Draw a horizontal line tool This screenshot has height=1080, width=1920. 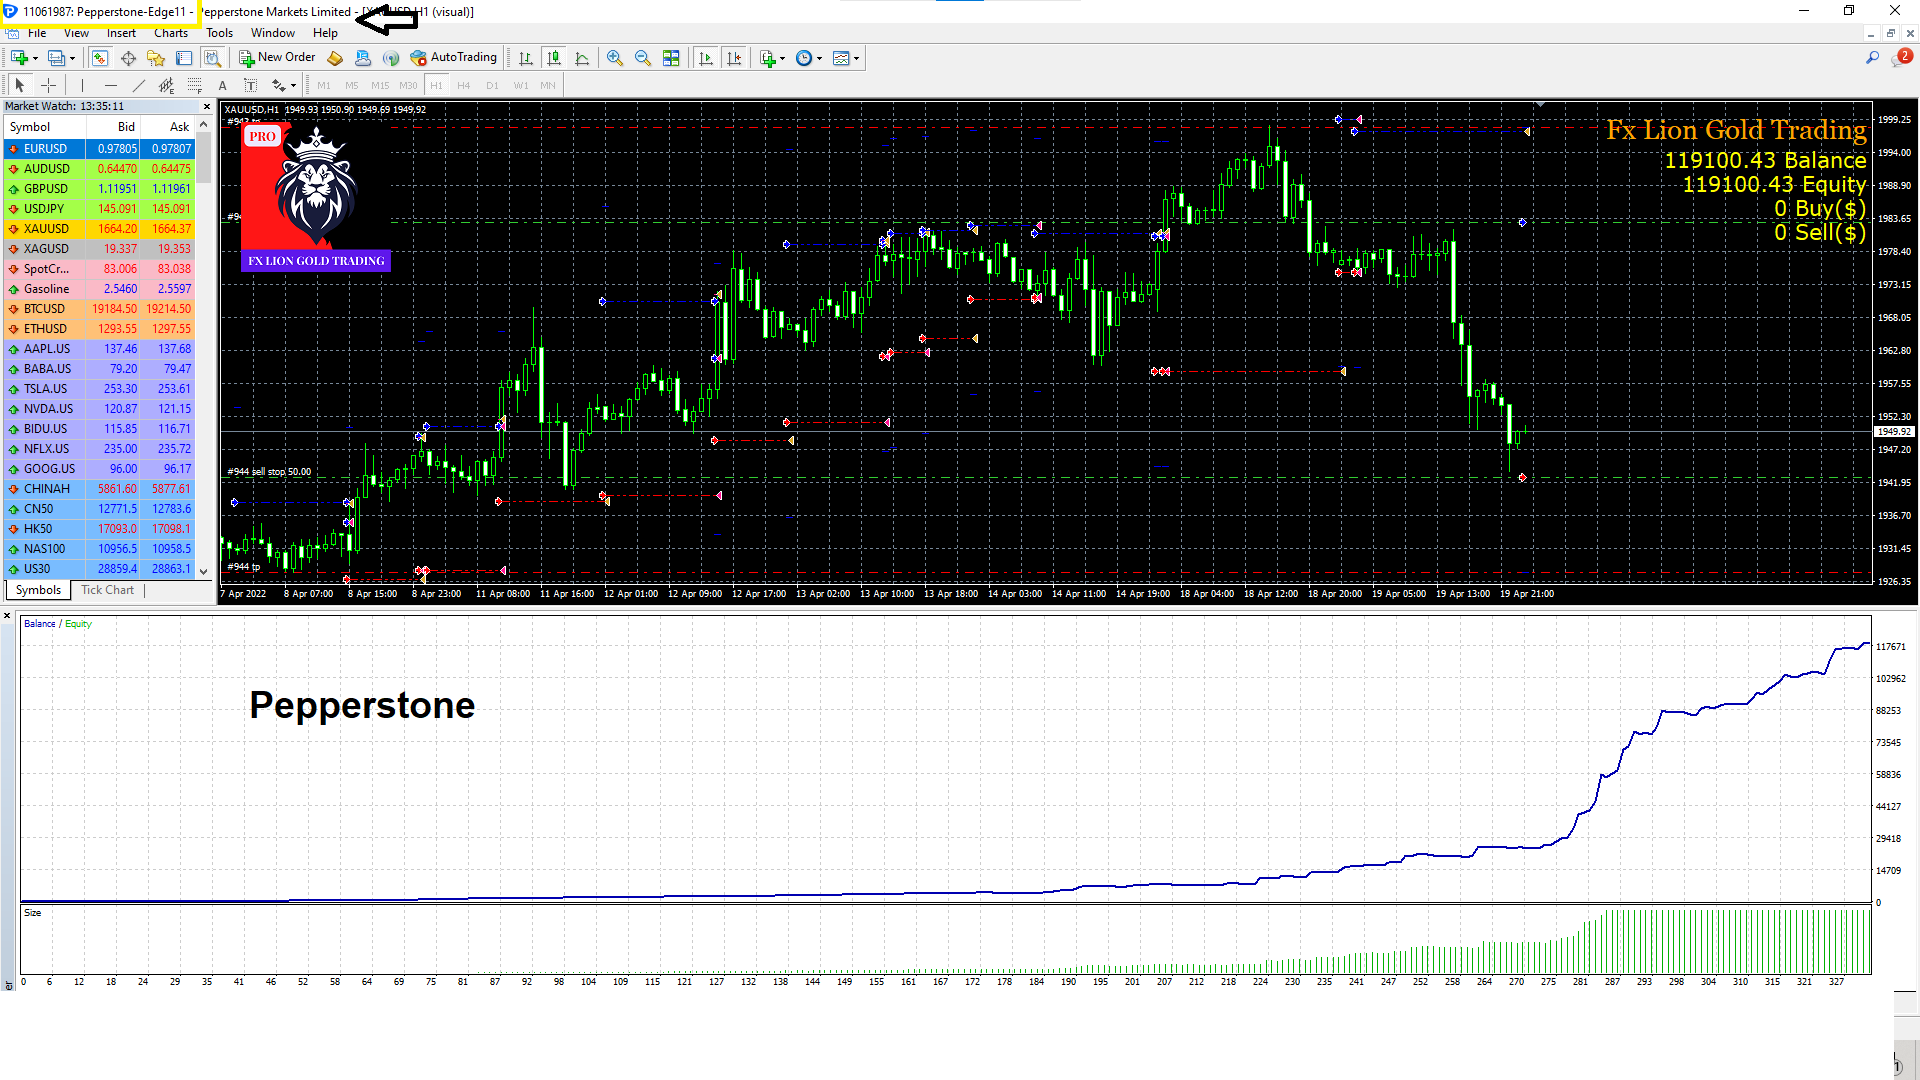point(111,85)
